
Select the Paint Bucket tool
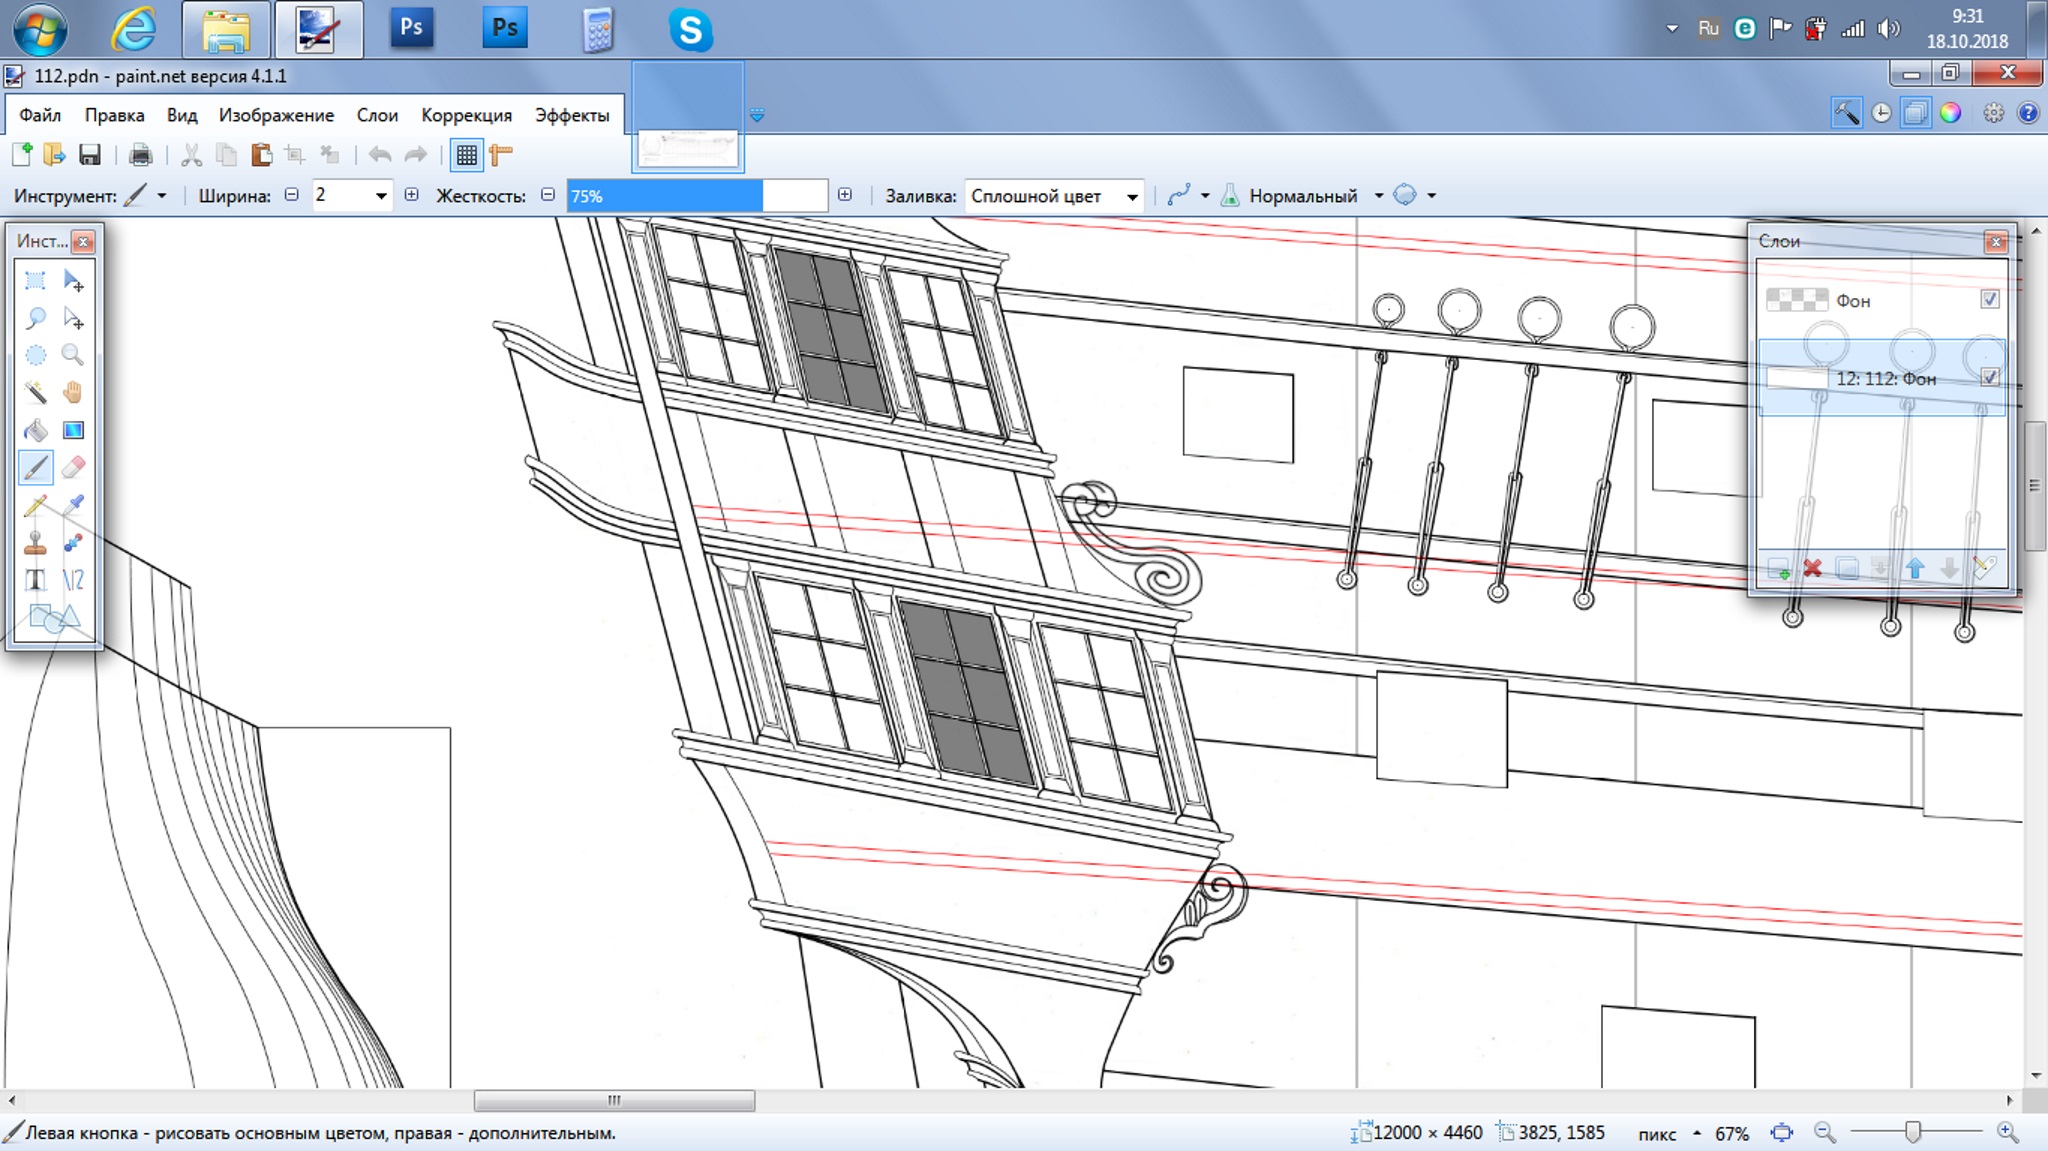click(35, 430)
